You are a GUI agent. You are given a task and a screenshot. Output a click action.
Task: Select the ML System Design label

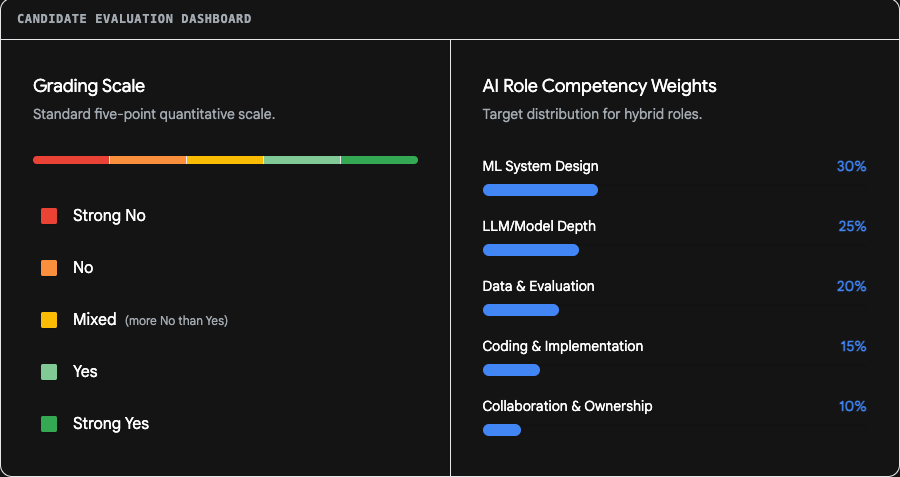coord(540,166)
